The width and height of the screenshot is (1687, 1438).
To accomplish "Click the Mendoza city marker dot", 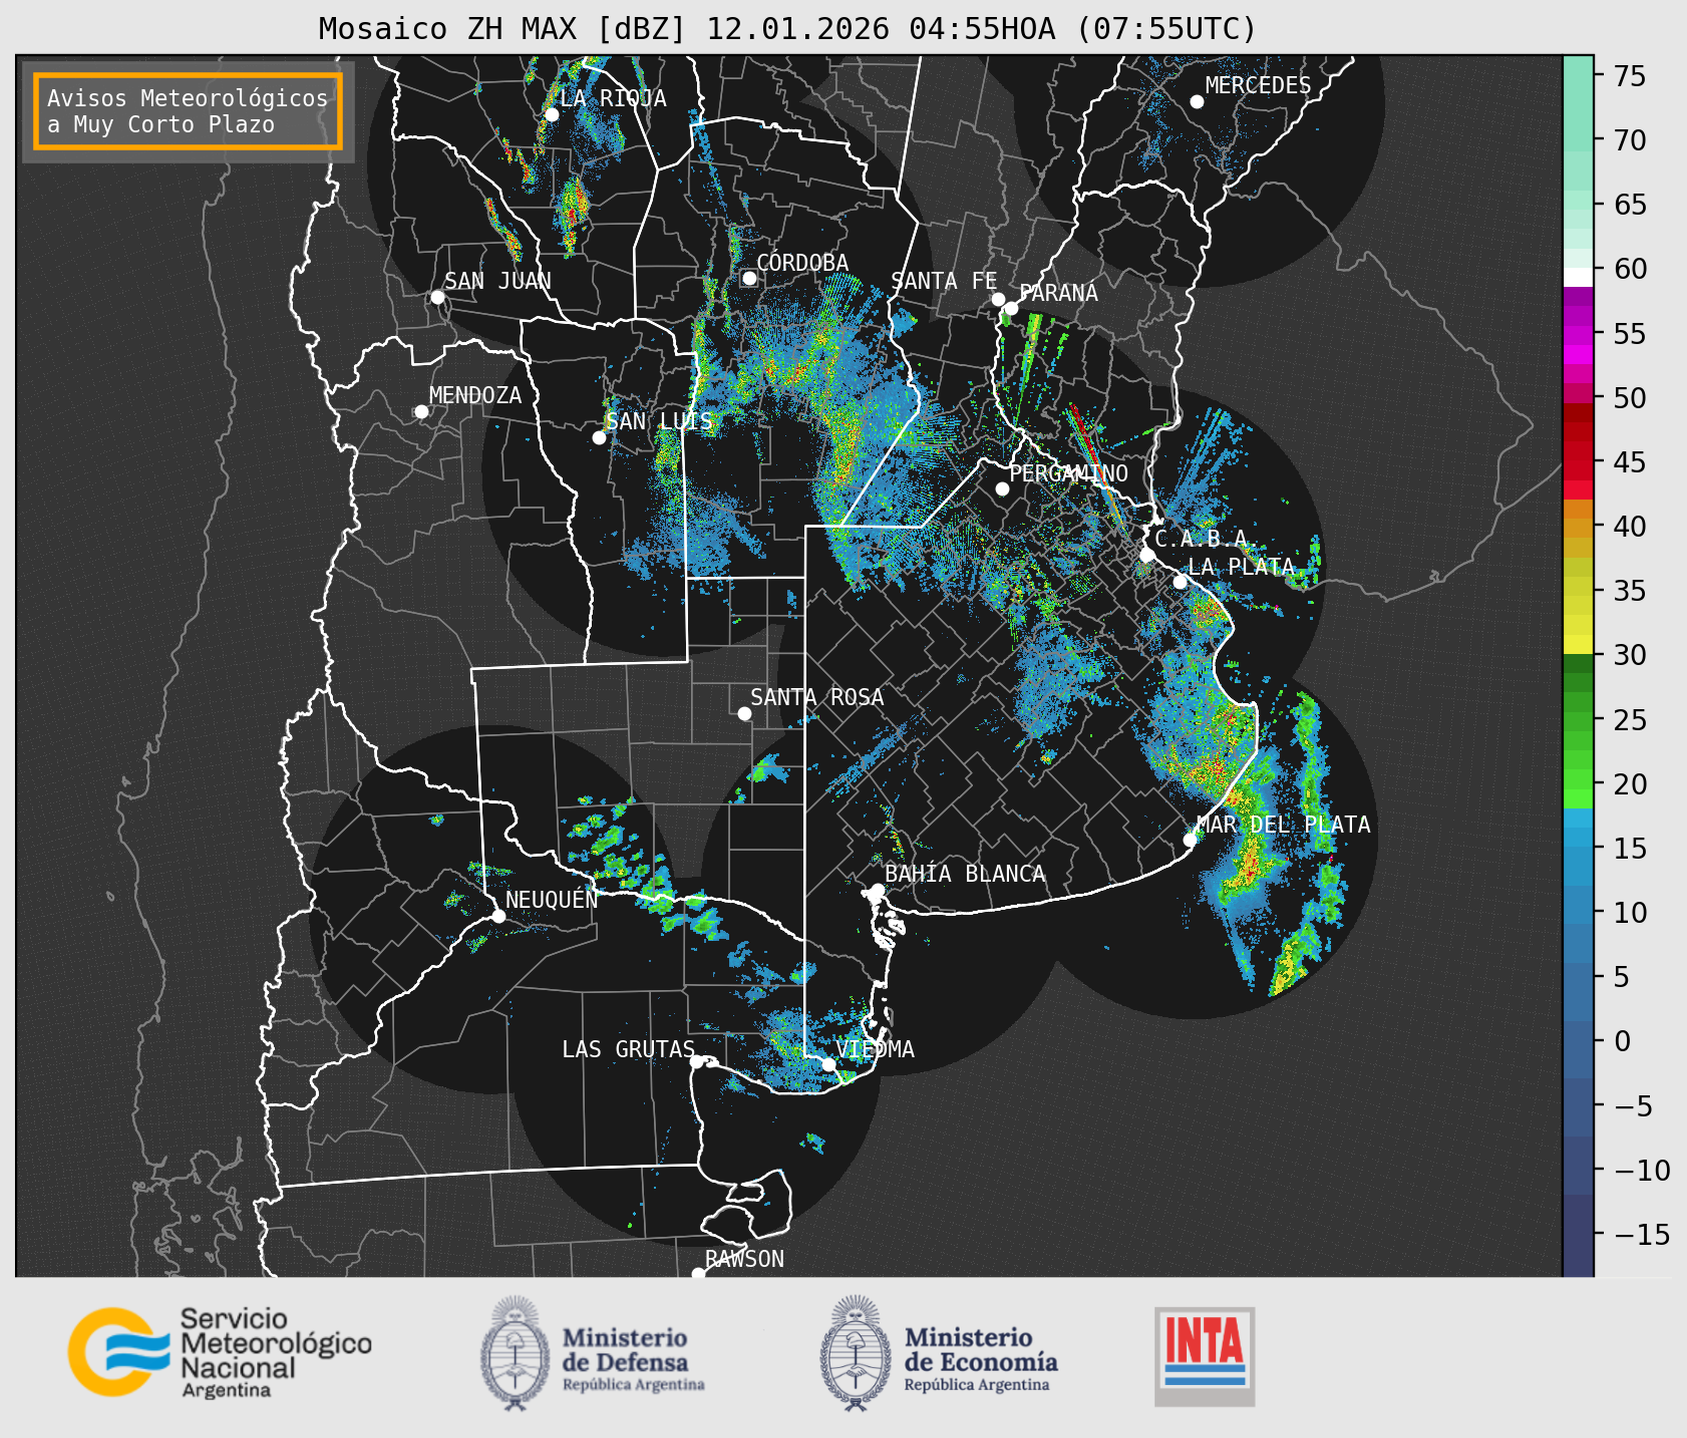I will (x=421, y=412).
